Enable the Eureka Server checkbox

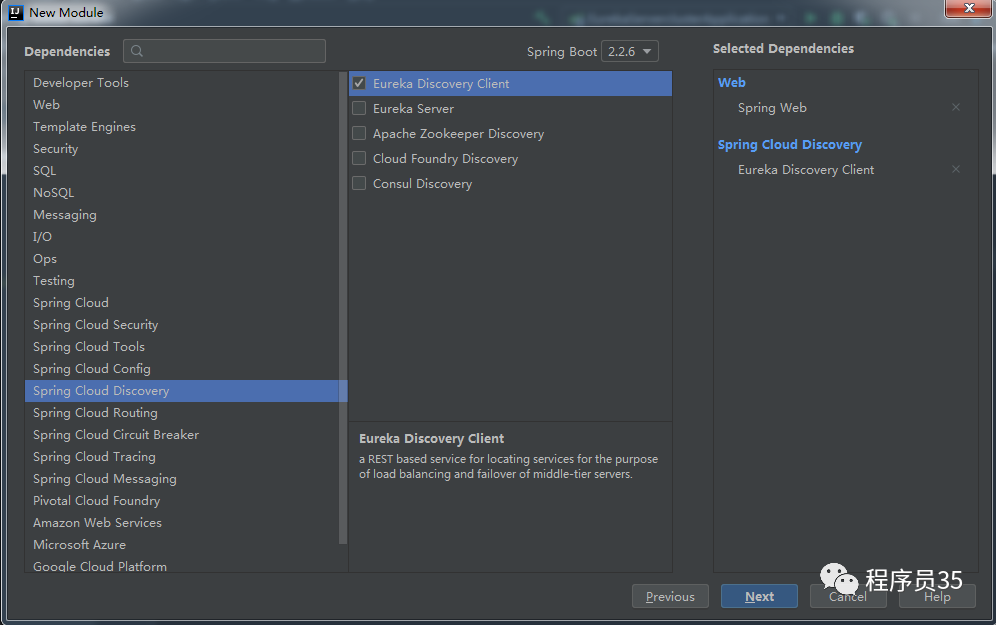click(359, 108)
